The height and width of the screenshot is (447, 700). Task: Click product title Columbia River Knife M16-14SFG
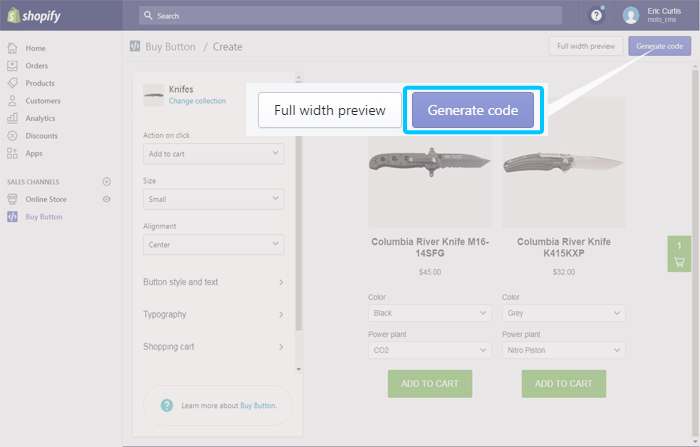click(429, 247)
